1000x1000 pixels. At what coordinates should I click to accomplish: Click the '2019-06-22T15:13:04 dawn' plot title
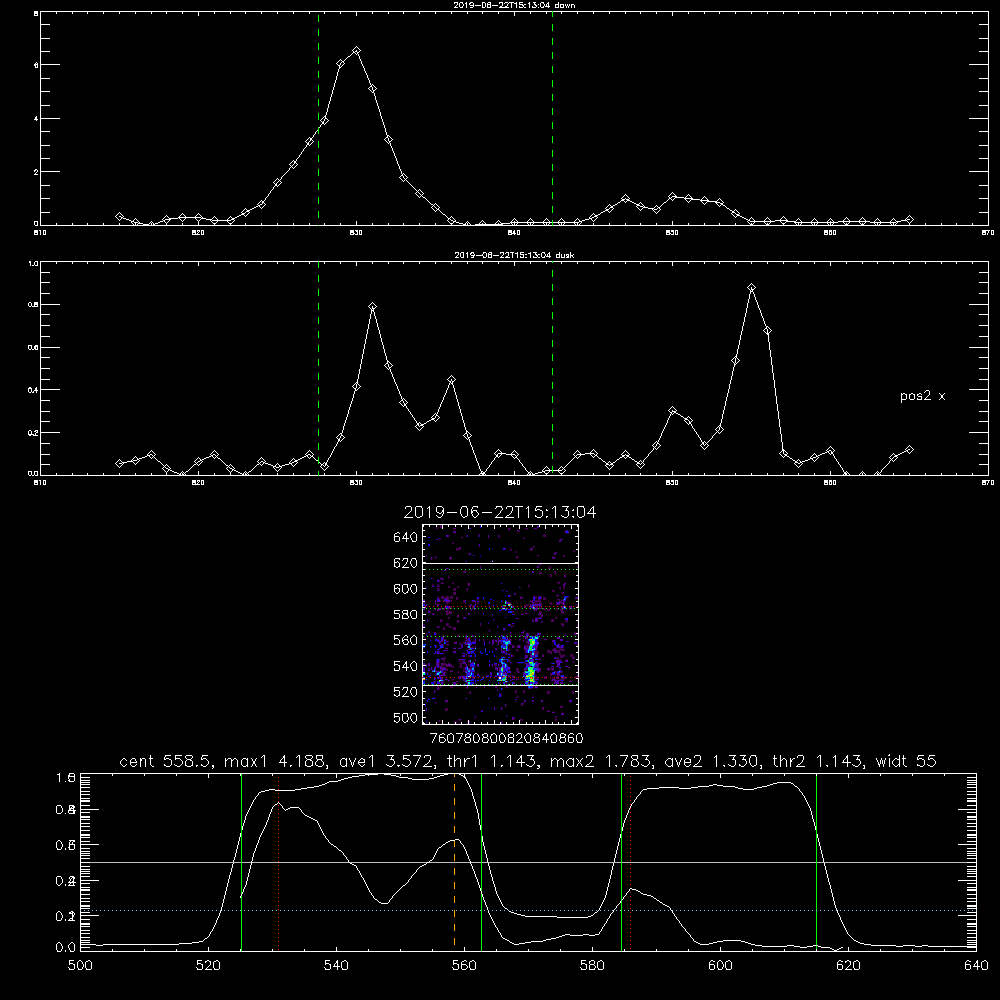(x=514, y=5)
